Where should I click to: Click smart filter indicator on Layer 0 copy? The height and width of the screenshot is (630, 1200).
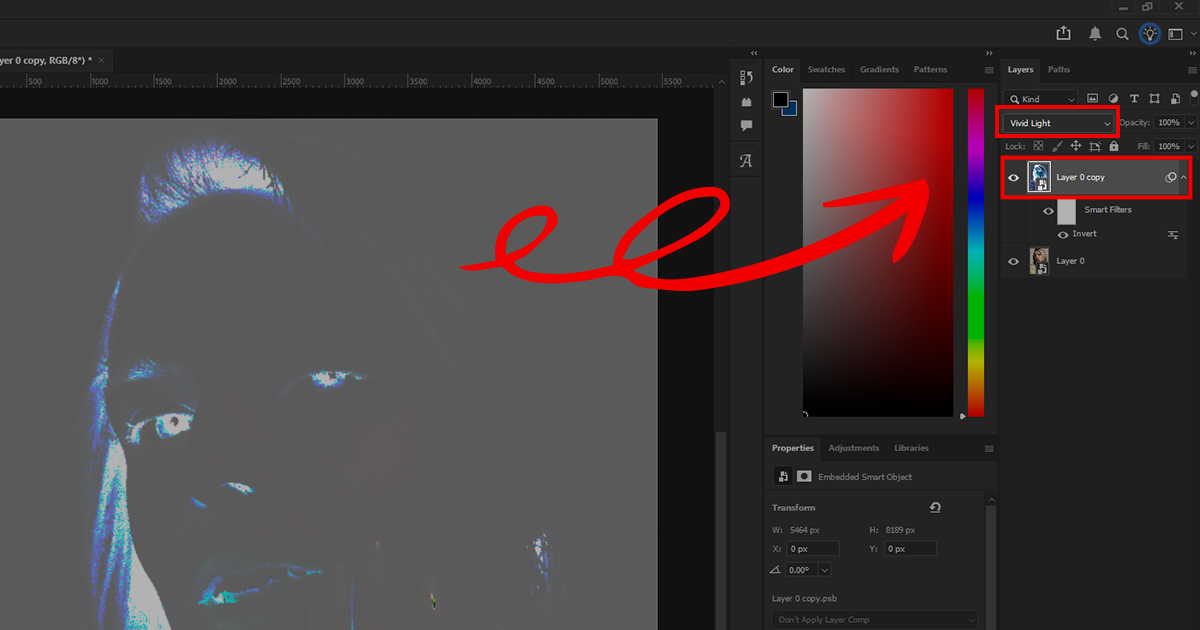click(x=1170, y=177)
